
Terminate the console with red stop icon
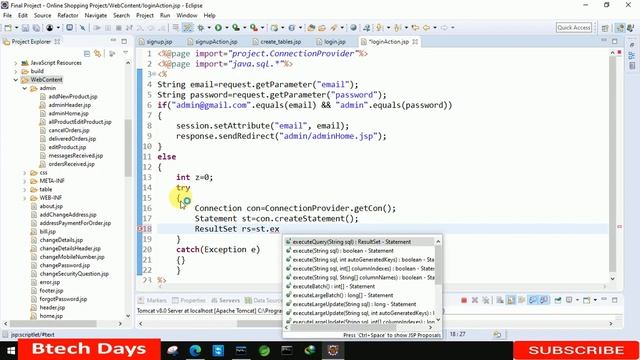(464, 300)
